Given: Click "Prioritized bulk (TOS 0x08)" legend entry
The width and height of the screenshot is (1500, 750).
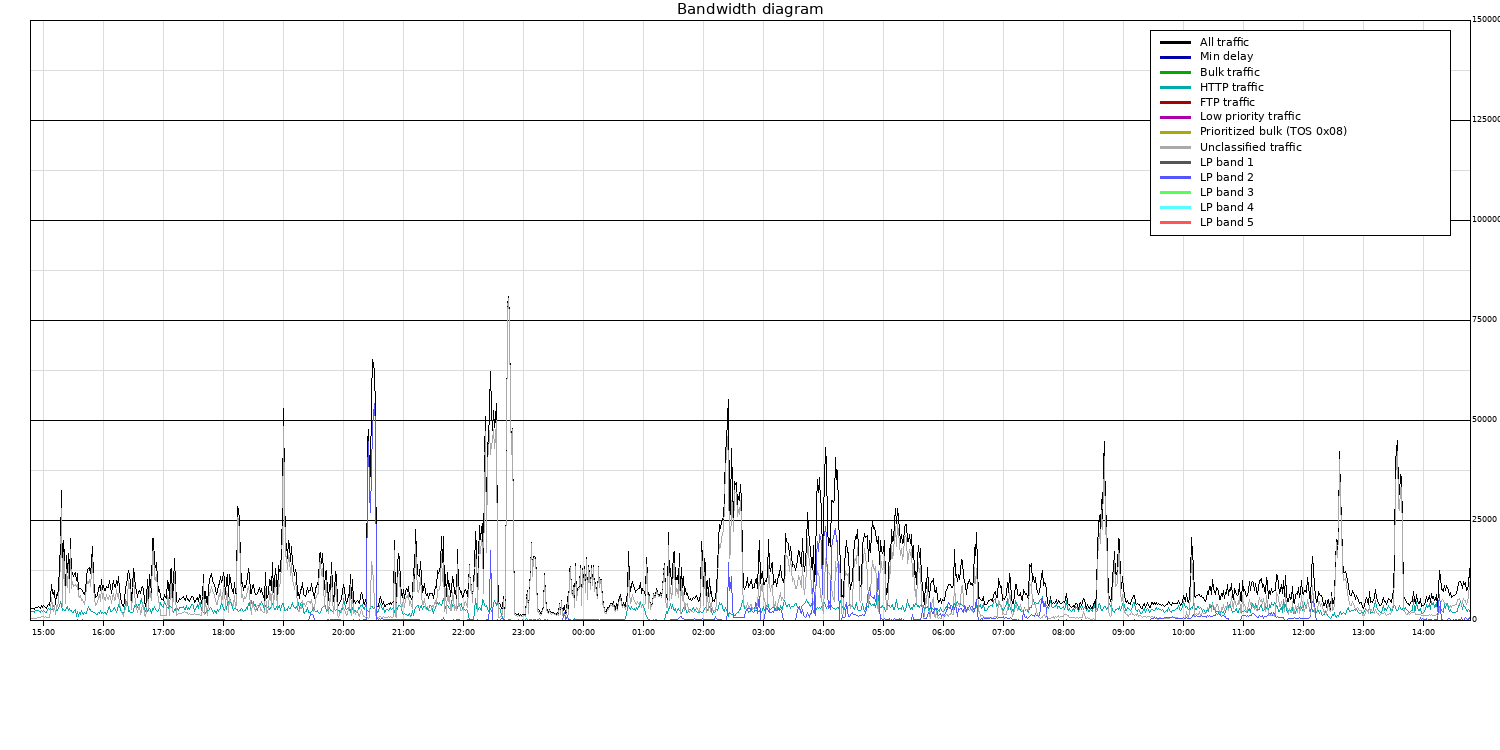Looking at the screenshot, I should click(x=1273, y=132).
